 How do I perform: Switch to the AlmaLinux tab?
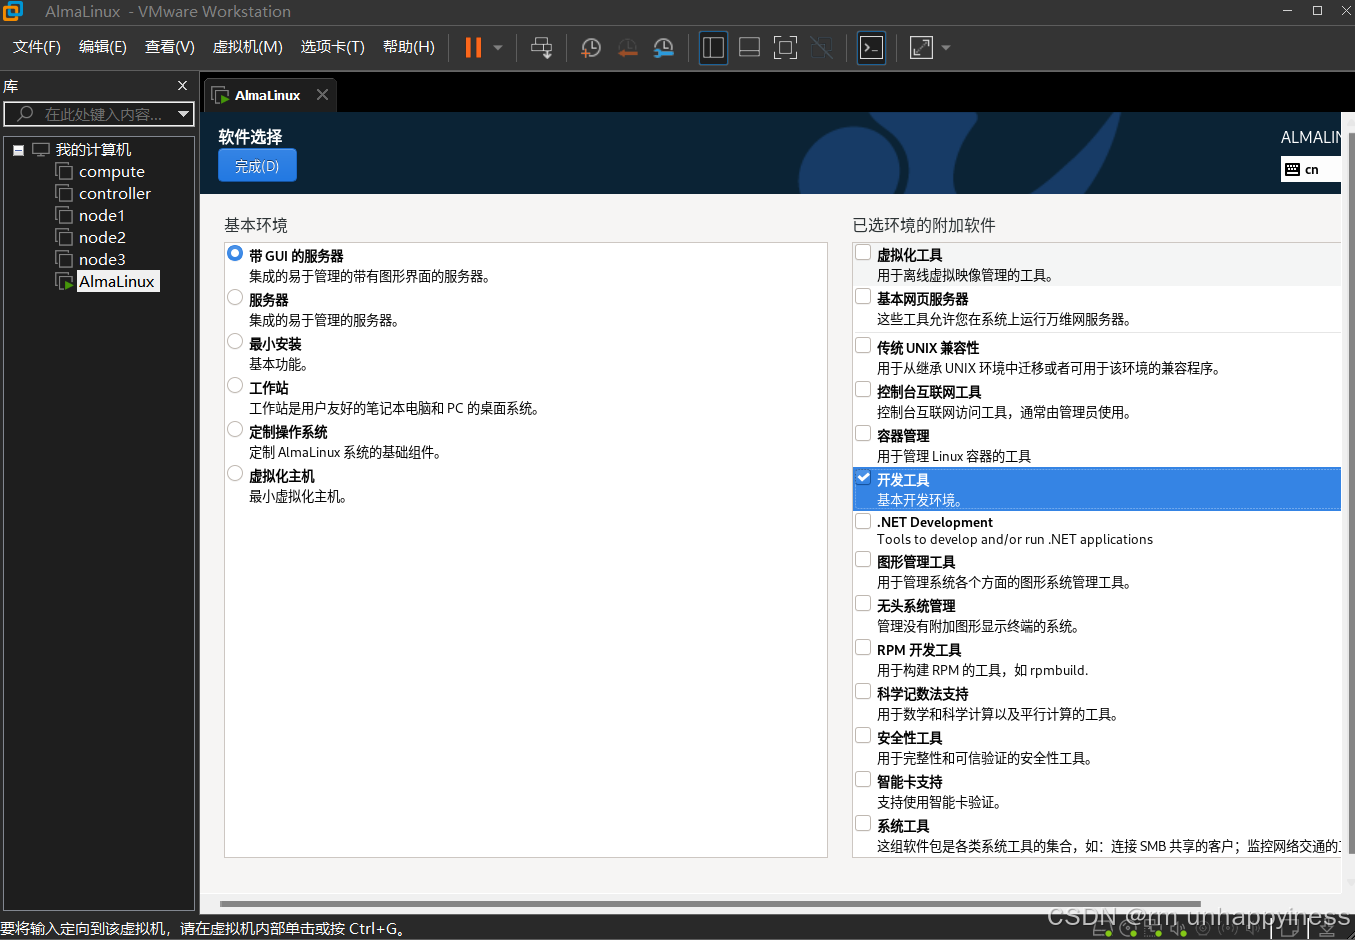267,95
